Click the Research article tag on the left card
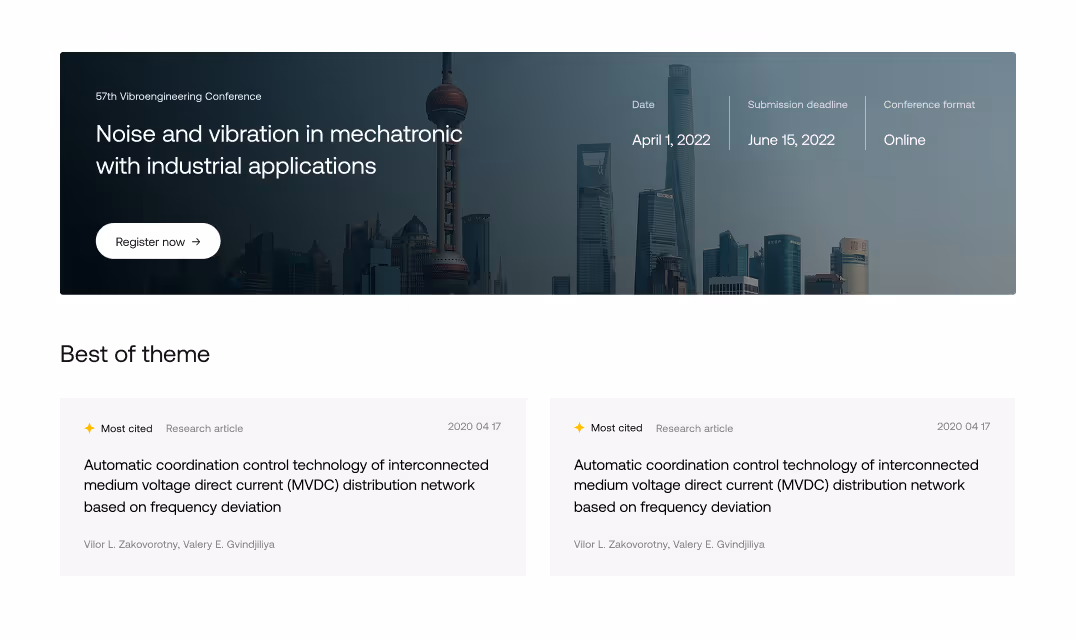This screenshot has width=1076, height=640. pyautogui.click(x=204, y=429)
